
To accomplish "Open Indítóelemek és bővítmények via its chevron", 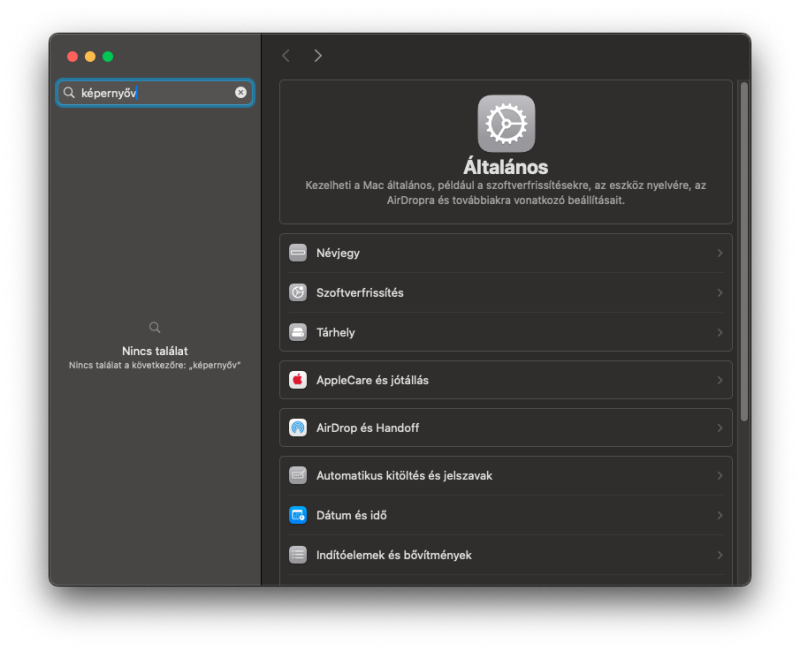I will [720, 555].
